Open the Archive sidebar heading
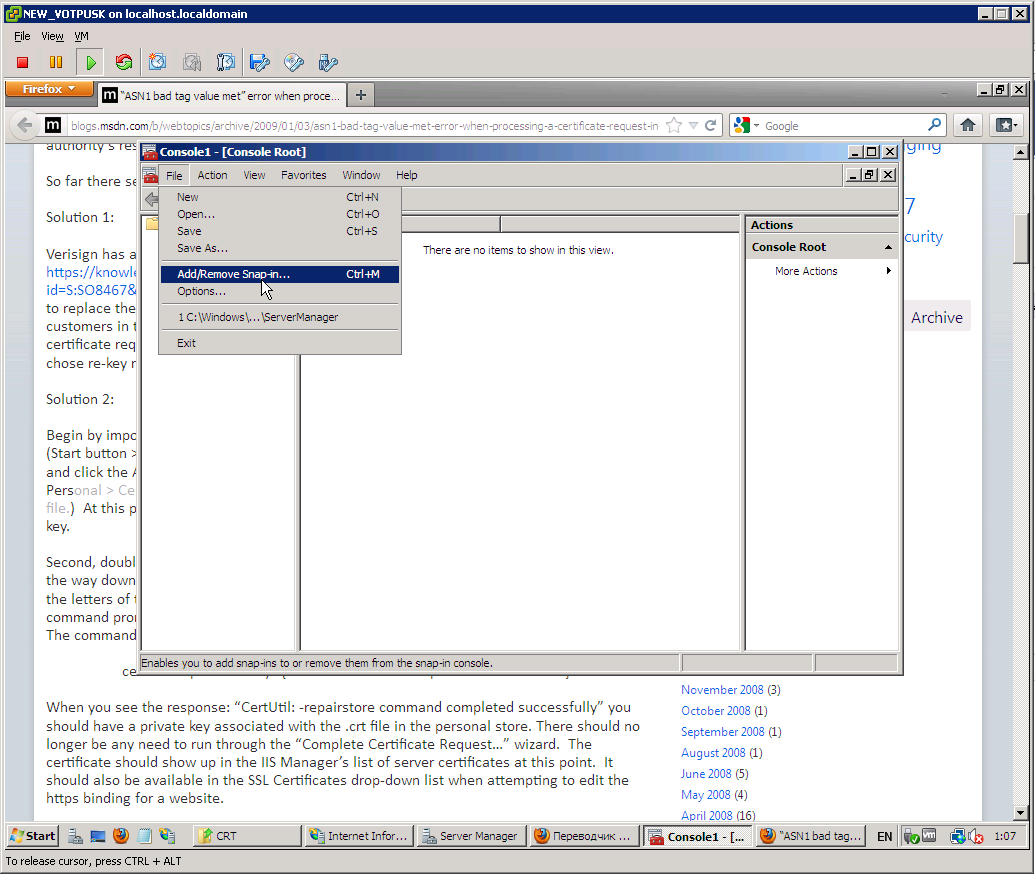This screenshot has height=874, width=1035. 937,318
